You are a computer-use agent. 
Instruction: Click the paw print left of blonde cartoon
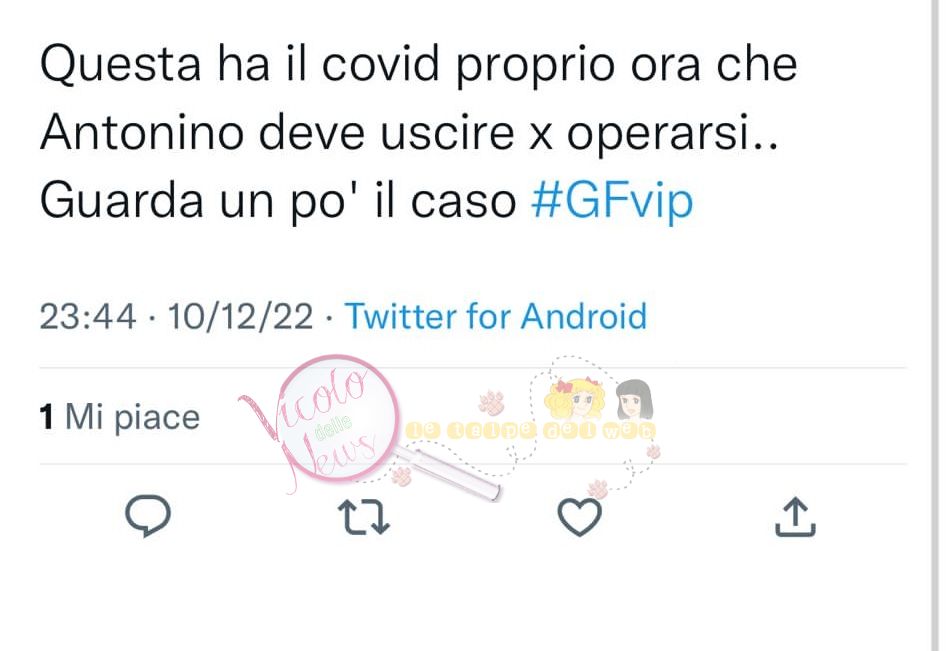492,402
